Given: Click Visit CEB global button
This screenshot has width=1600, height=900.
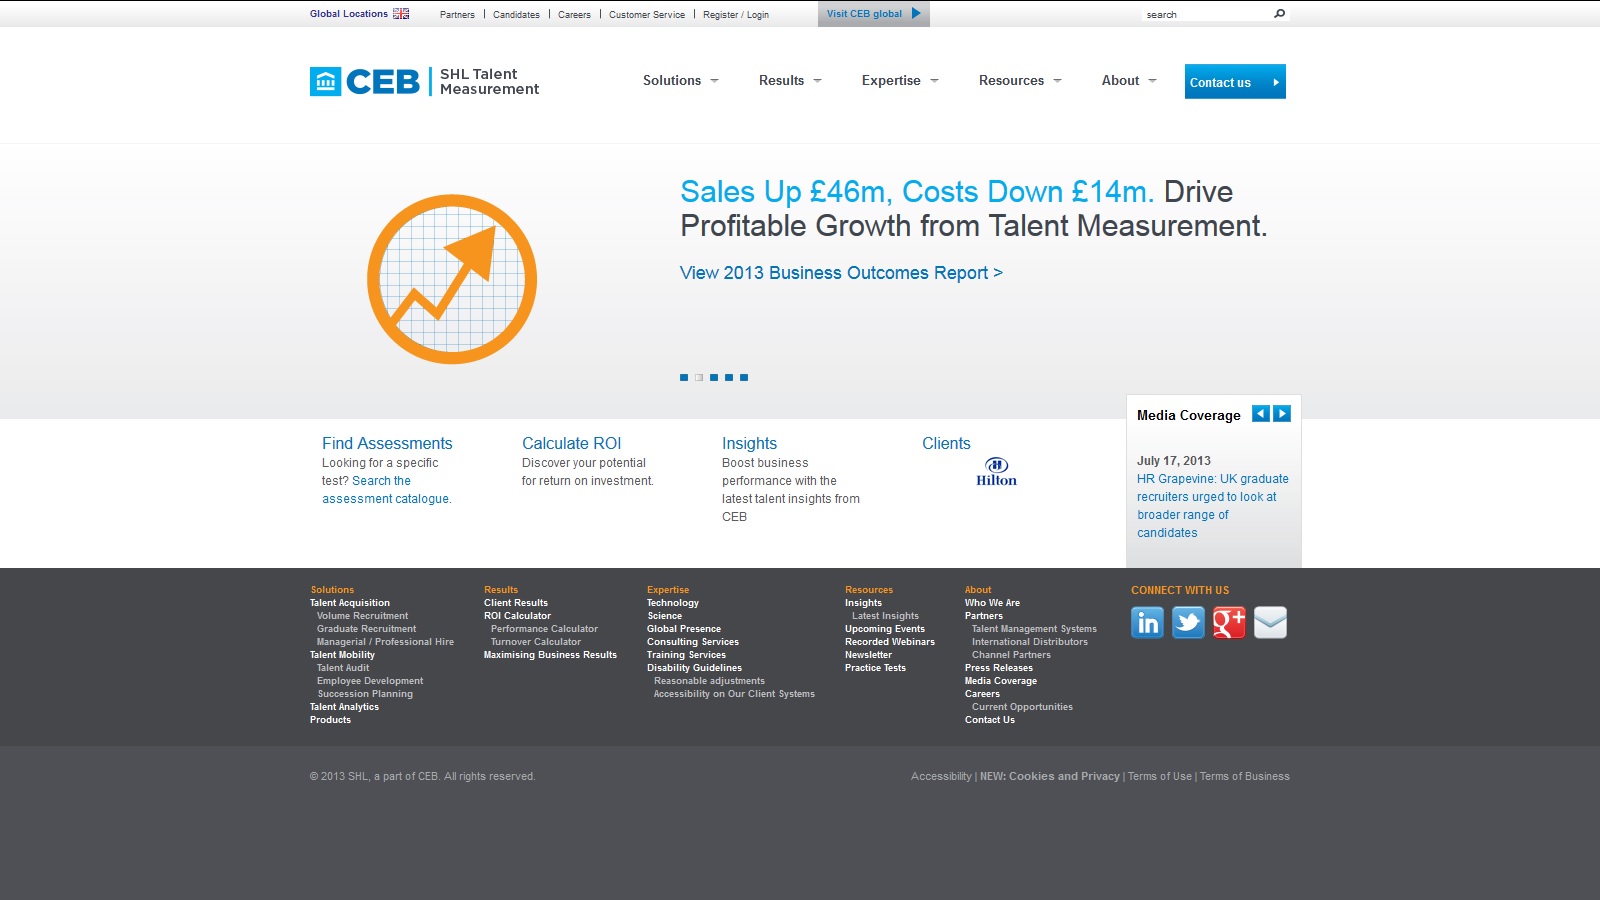Looking at the screenshot, I should (874, 14).
